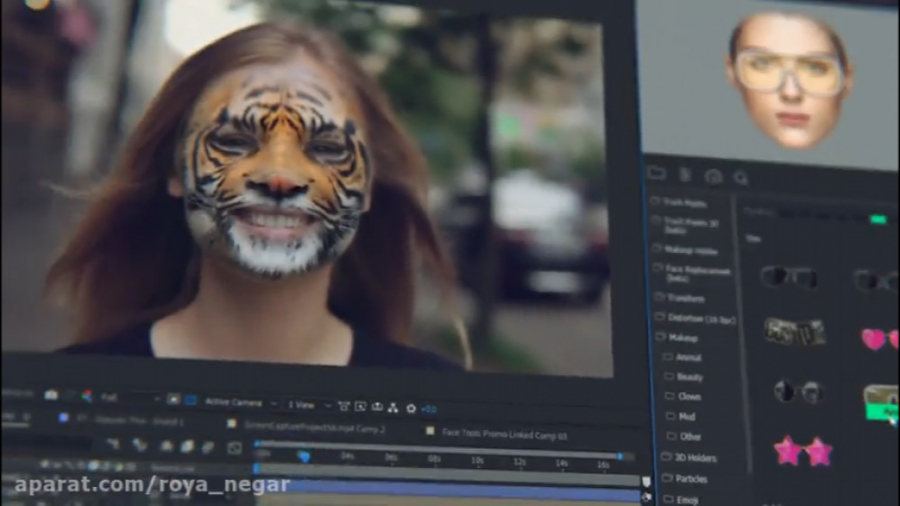Click the document icon in plugin toolbar
This screenshot has height=506, width=900.
point(685,175)
